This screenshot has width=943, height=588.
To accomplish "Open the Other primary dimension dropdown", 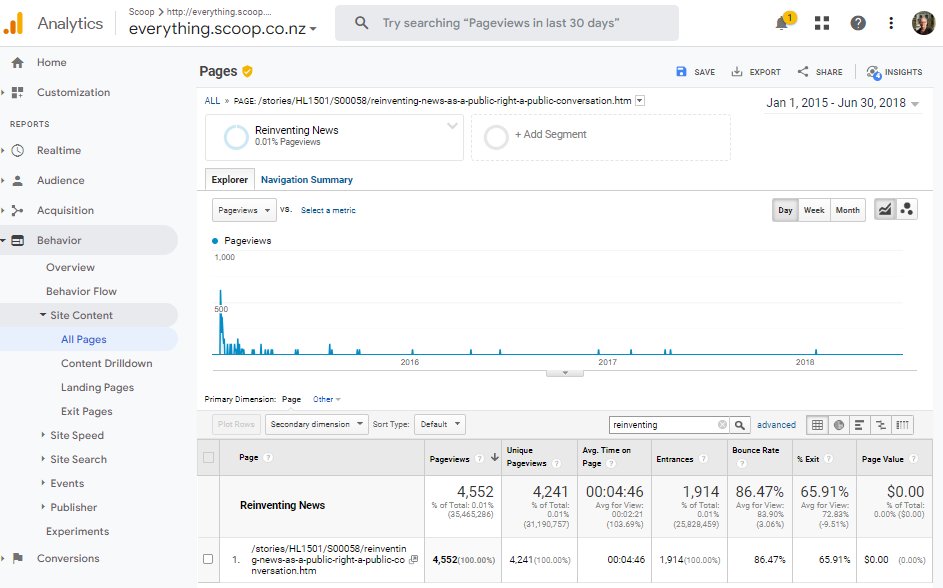I will [x=327, y=399].
